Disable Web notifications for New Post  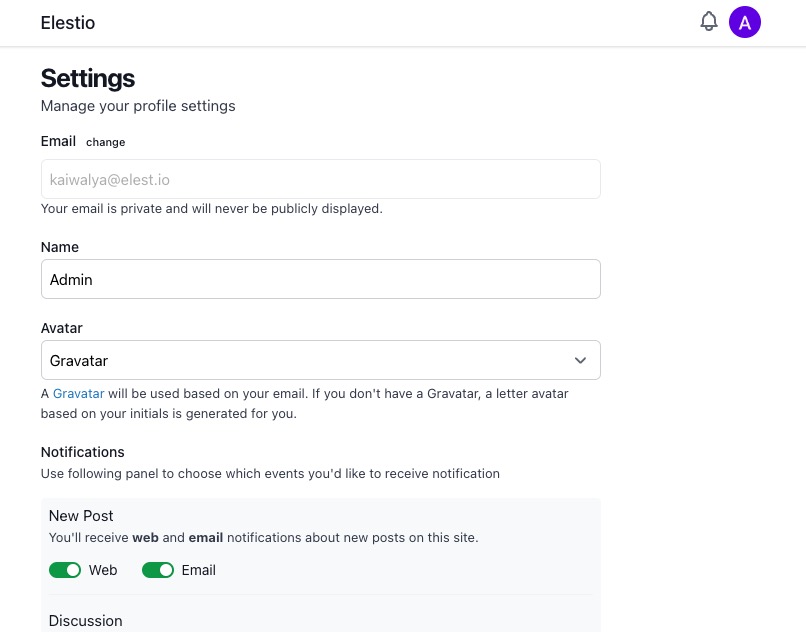[65, 569]
